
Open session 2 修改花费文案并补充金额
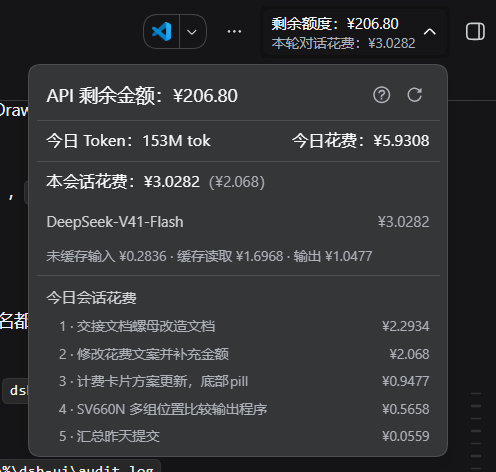pos(144,354)
